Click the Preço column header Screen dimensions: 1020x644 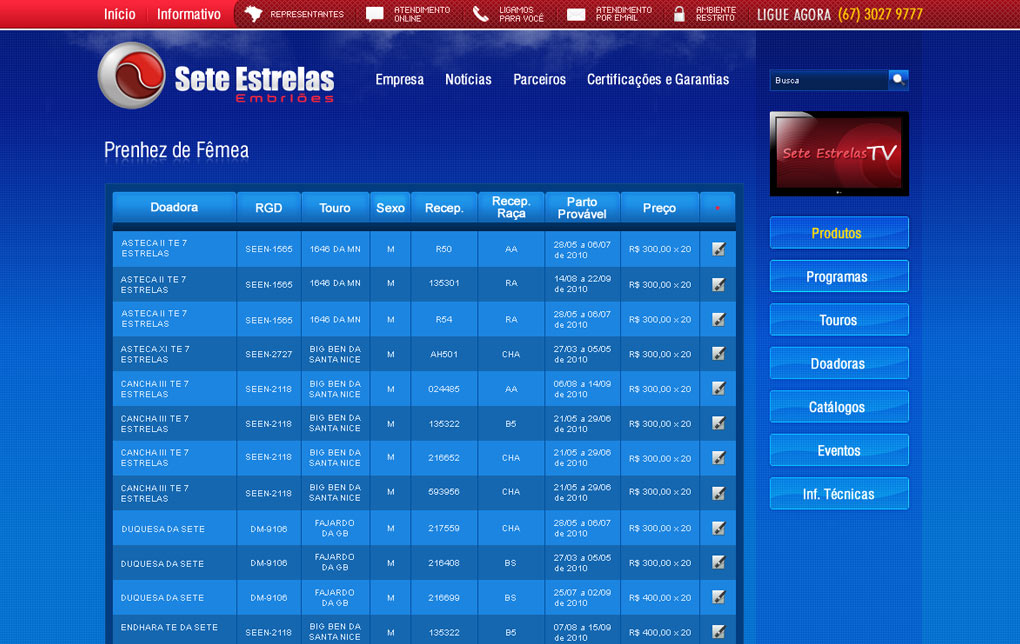[x=660, y=208]
